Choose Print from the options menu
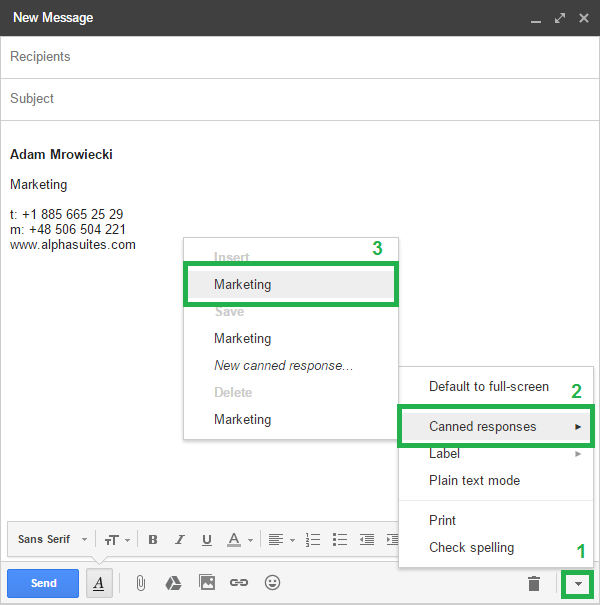 click(496, 521)
